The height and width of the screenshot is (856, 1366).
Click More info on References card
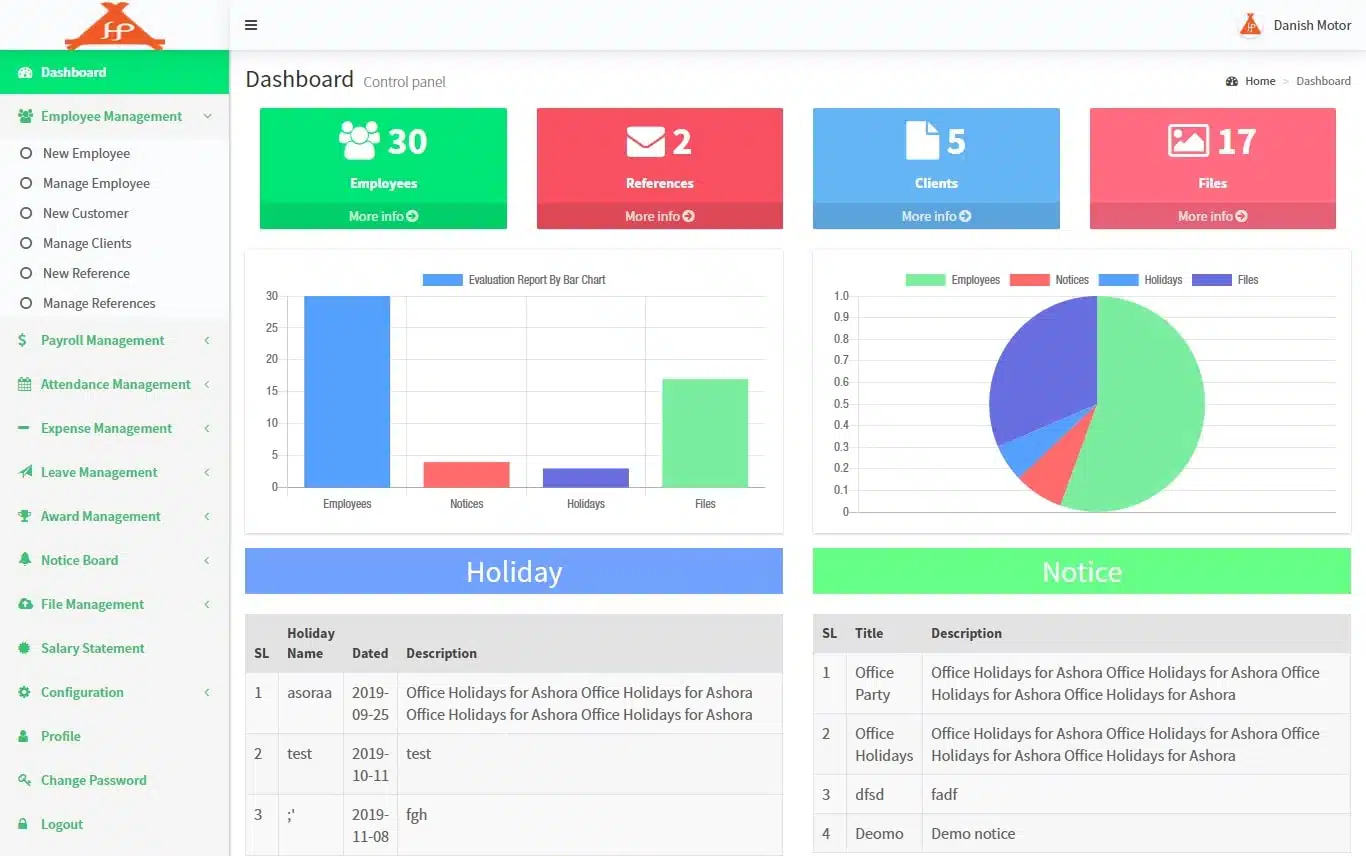coord(660,216)
